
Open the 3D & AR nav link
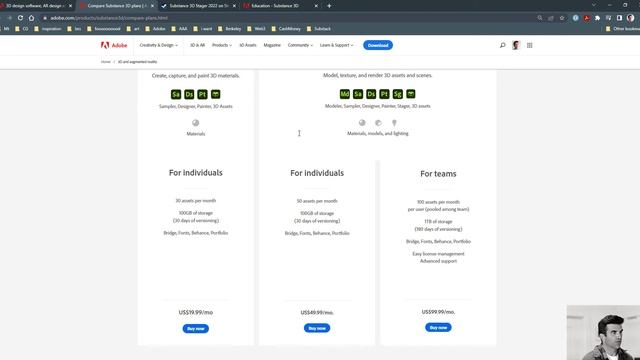tap(197, 45)
